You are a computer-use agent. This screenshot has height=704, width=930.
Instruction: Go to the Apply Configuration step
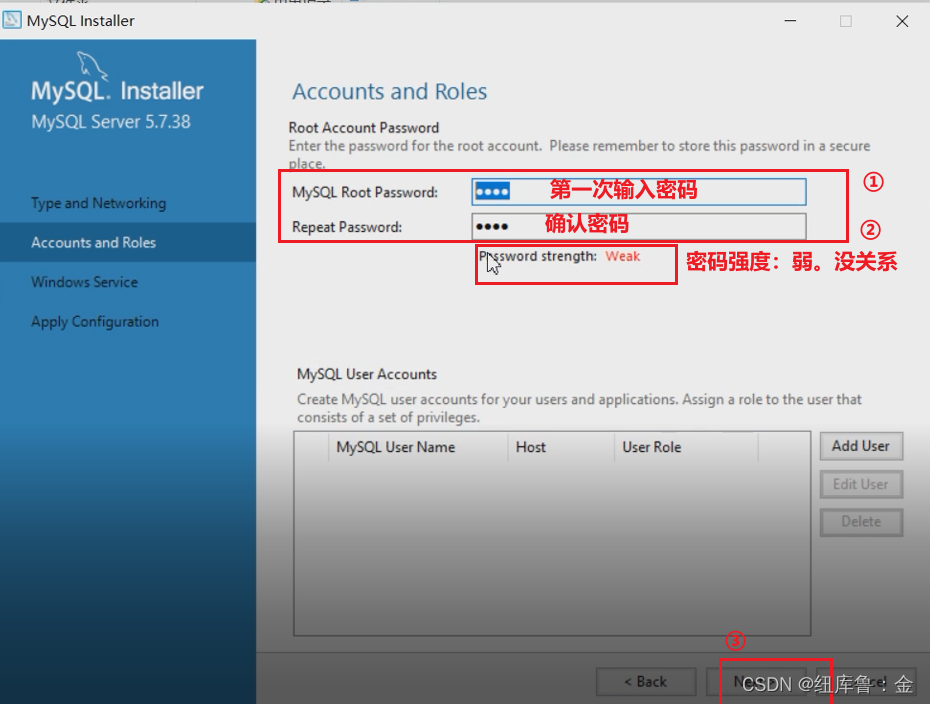click(95, 321)
